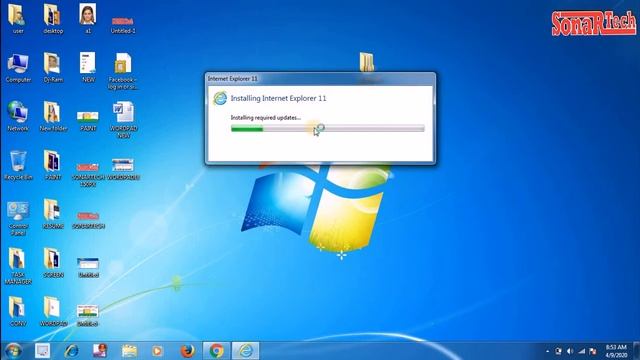Select the 'Facebook - log in' file icon
640x360 pixels.
[123, 71]
